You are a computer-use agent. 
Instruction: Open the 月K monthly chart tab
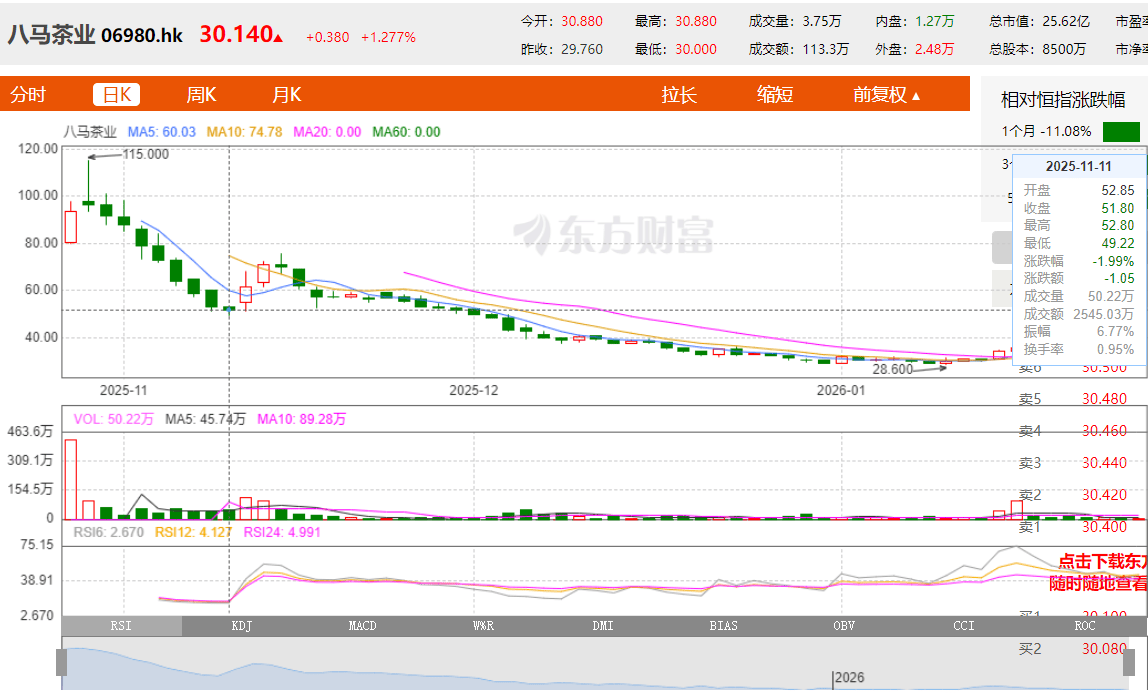[x=286, y=94]
